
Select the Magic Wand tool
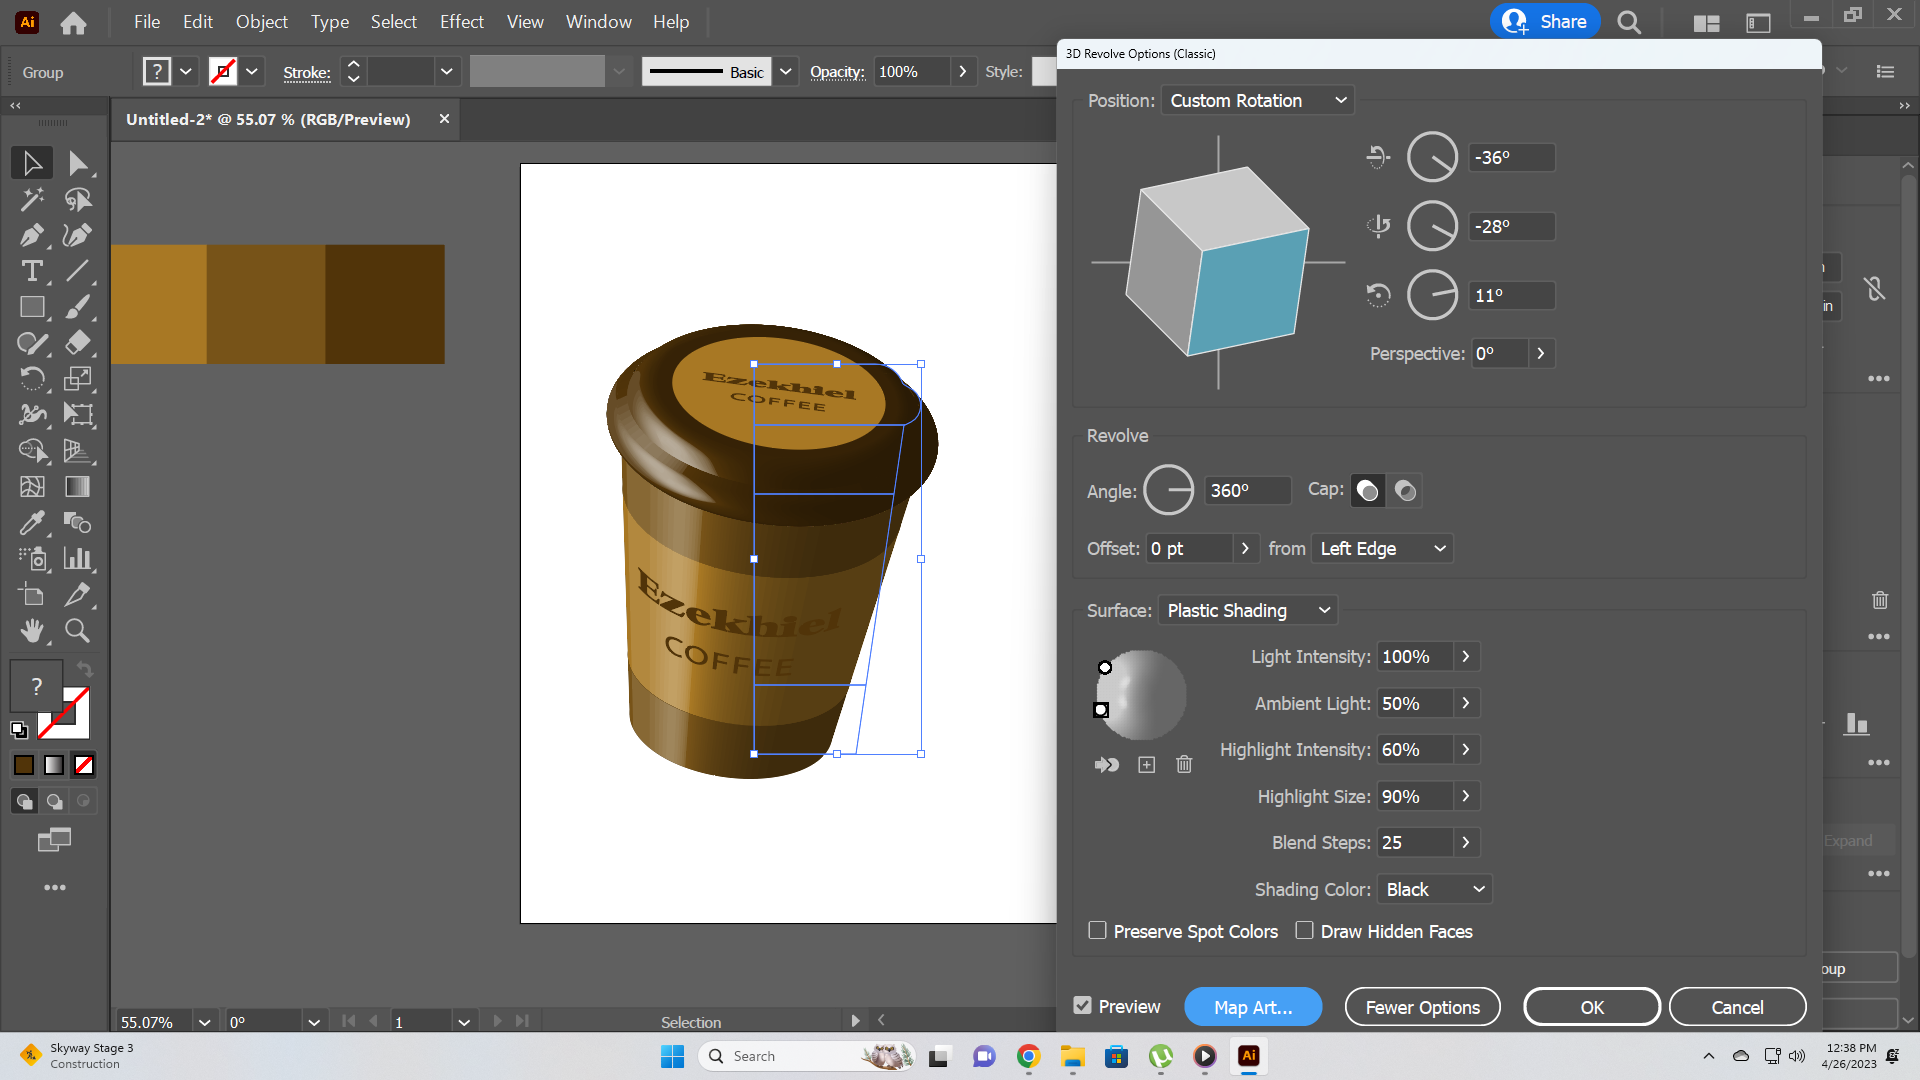click(x=31, y=199)
